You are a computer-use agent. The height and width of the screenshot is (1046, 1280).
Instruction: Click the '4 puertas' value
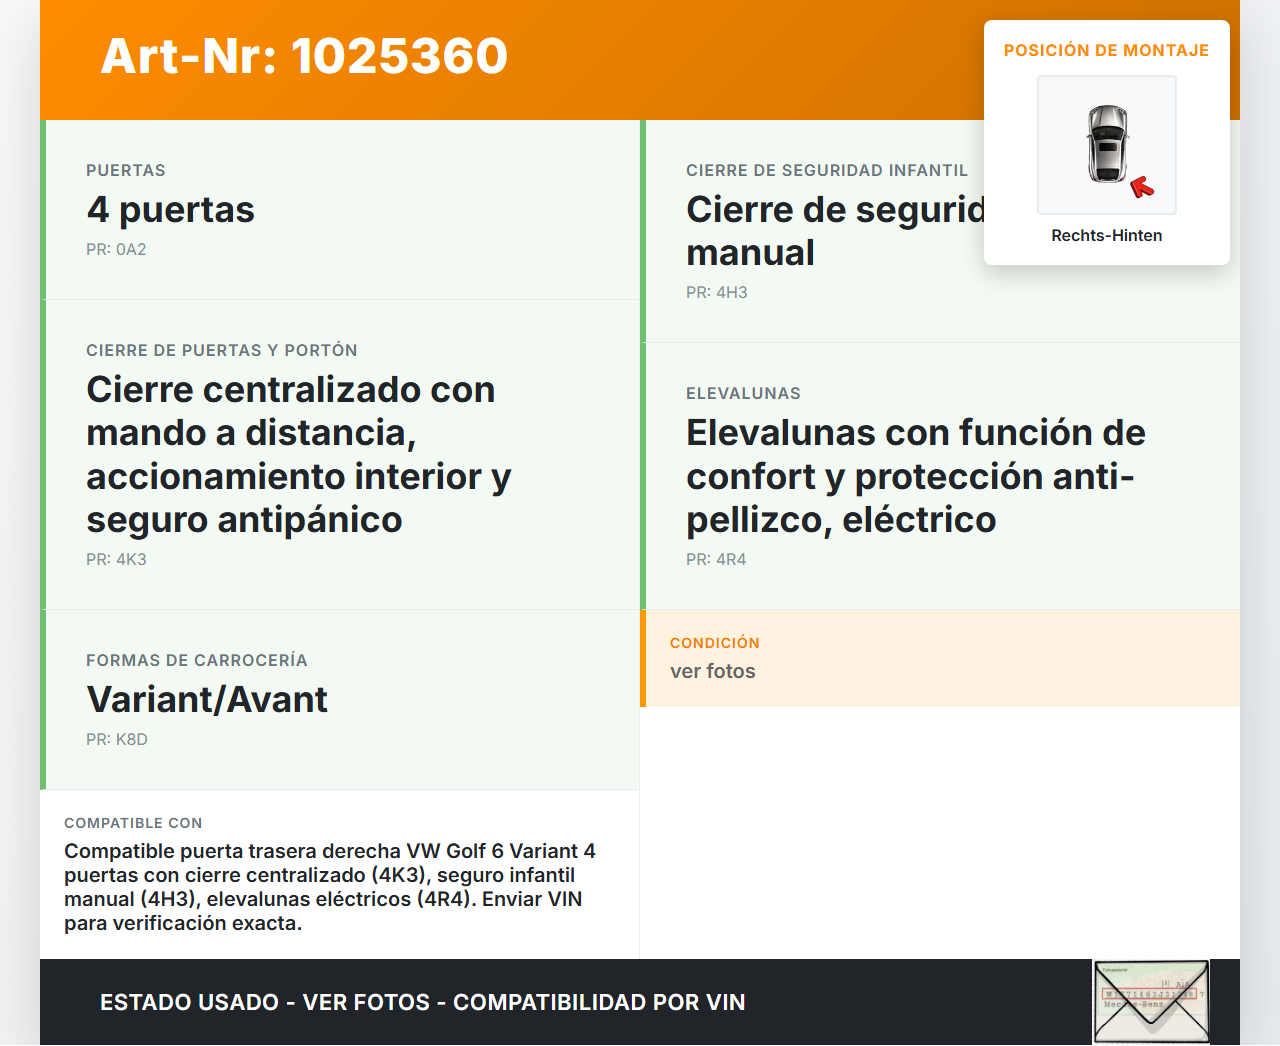171,210
